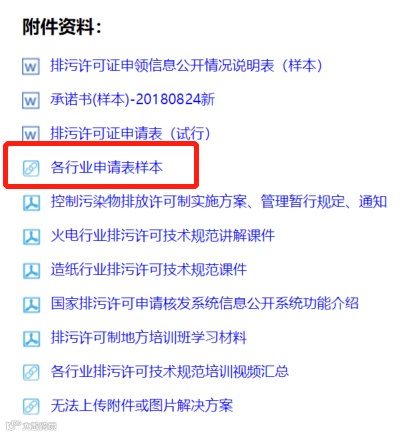
Task: Open 控制污染物排放许可制实施方案、管理暂行规定、通知 PDF
Action: click(x=219, y=201)
